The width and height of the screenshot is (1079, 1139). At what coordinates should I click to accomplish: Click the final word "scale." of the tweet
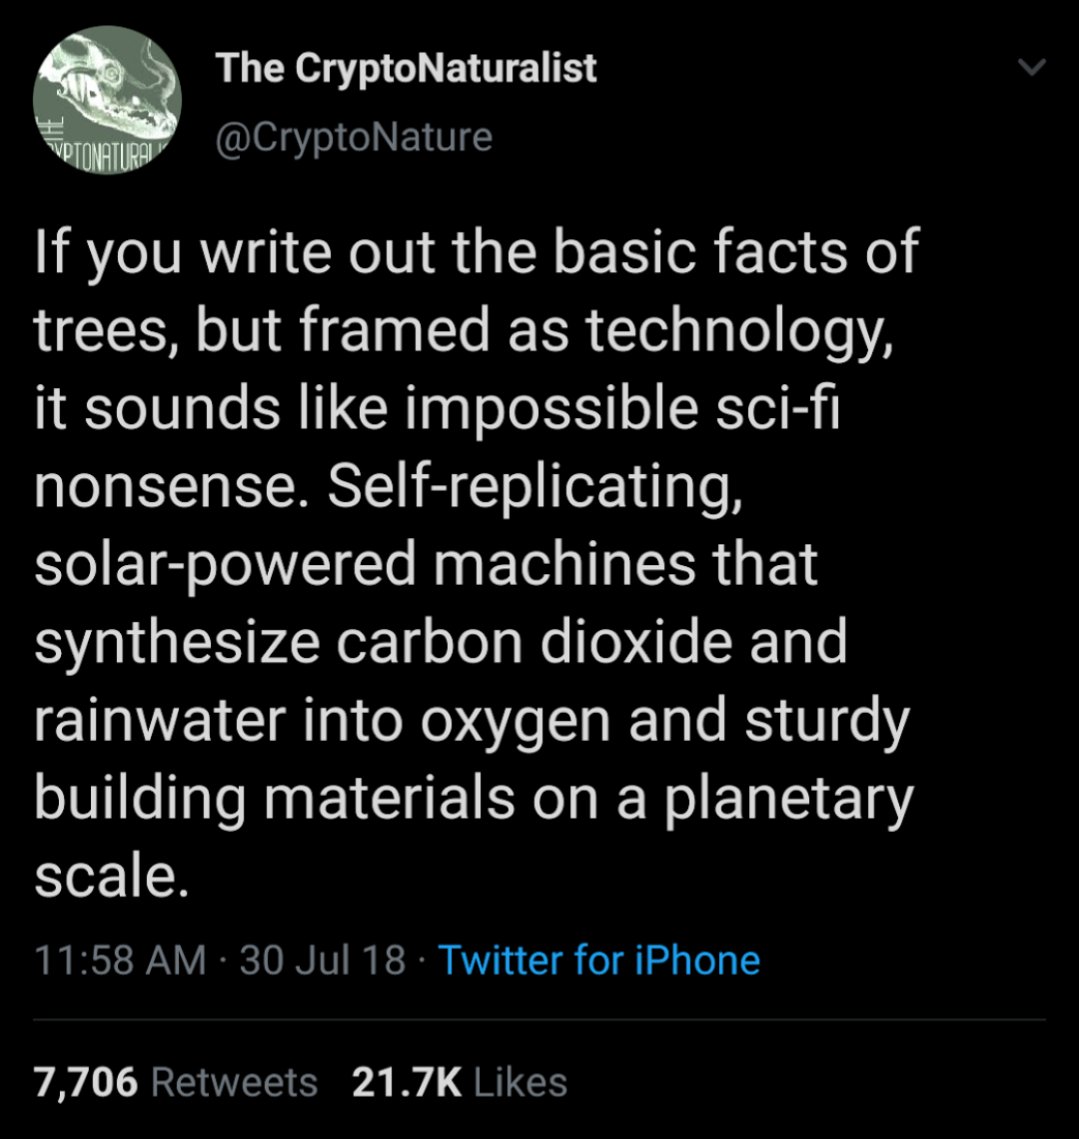(x=112, y=876)
